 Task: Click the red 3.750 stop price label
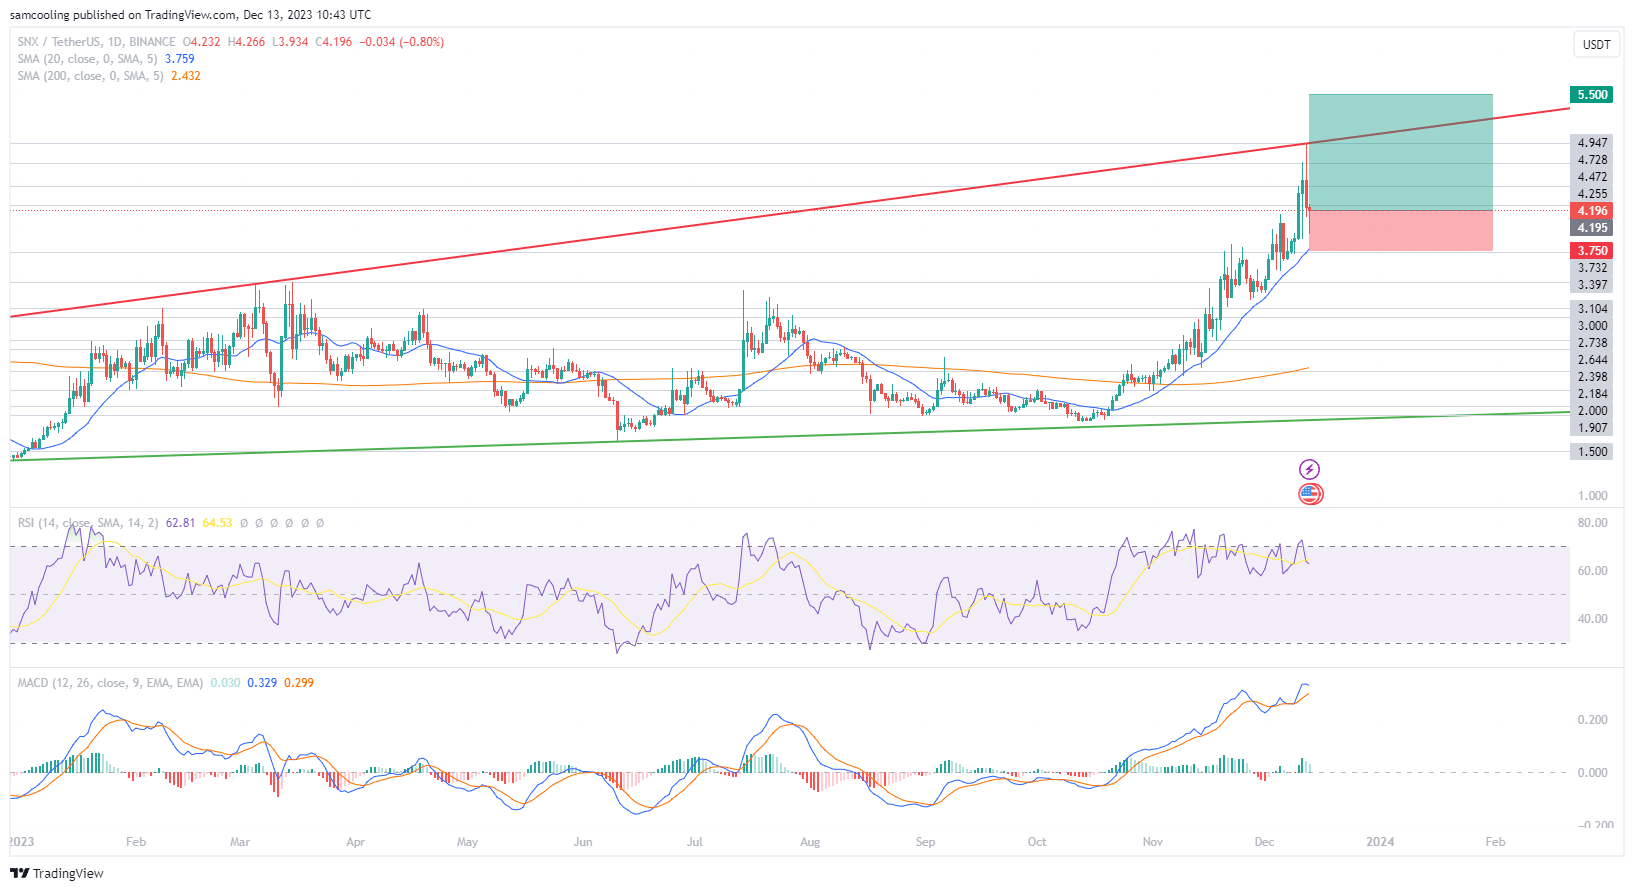pos(1592,251)
